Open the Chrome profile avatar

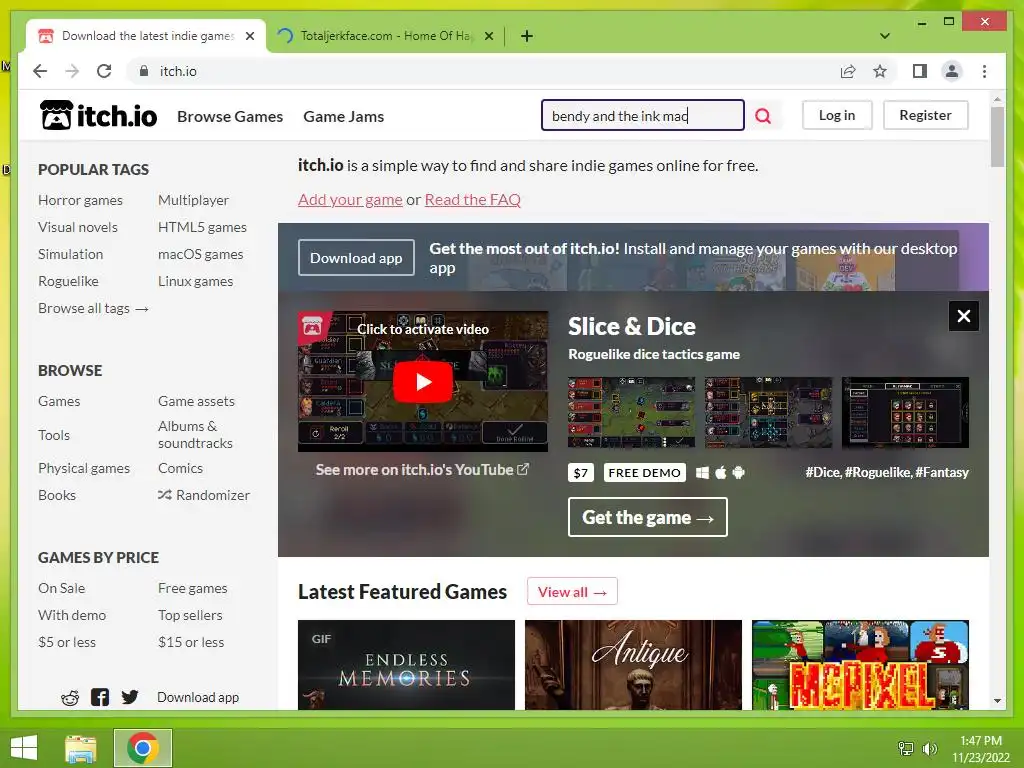point(952,71)
